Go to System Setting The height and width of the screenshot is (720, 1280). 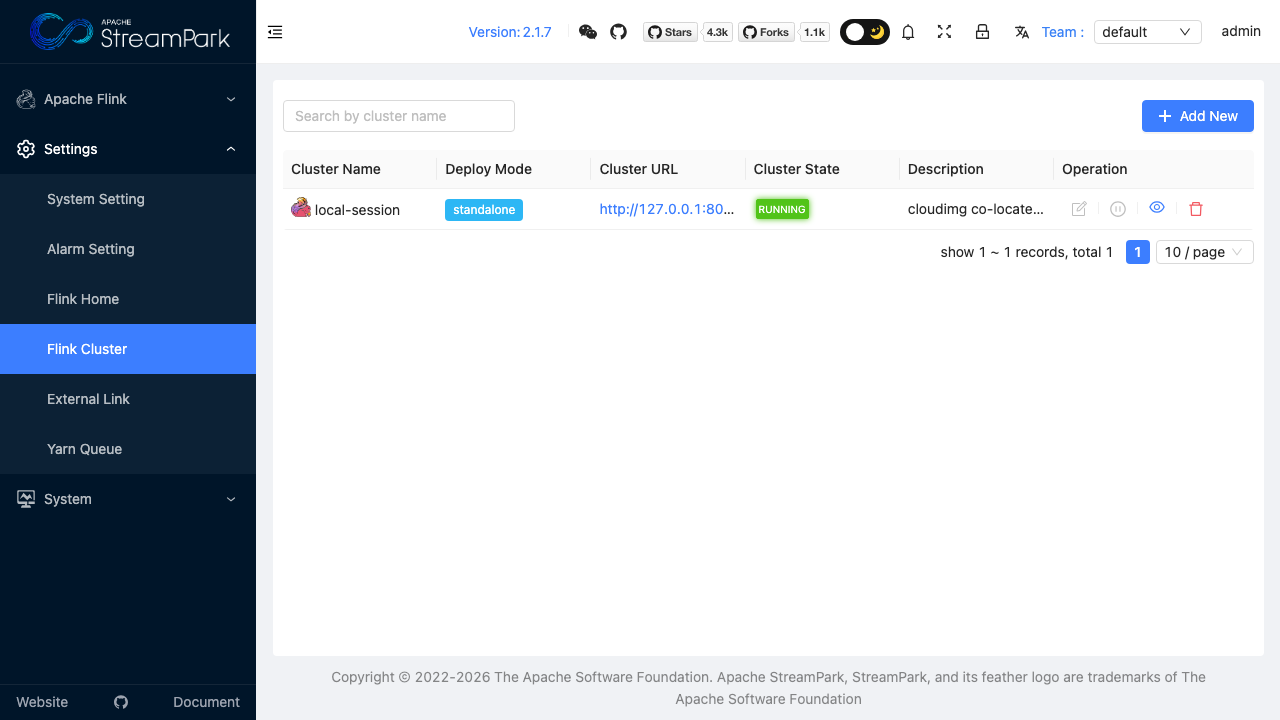(x=128, y=199)
